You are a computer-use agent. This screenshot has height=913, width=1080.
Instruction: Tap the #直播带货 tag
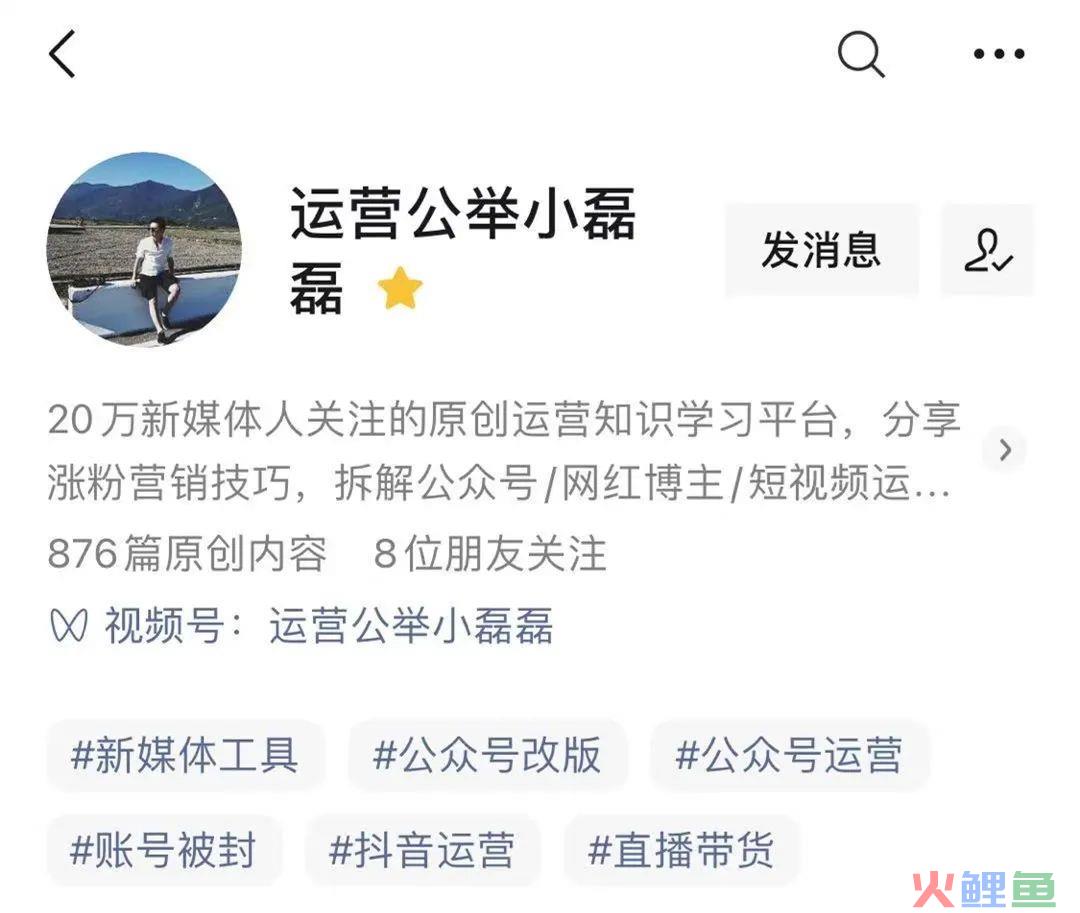point(681,850)
